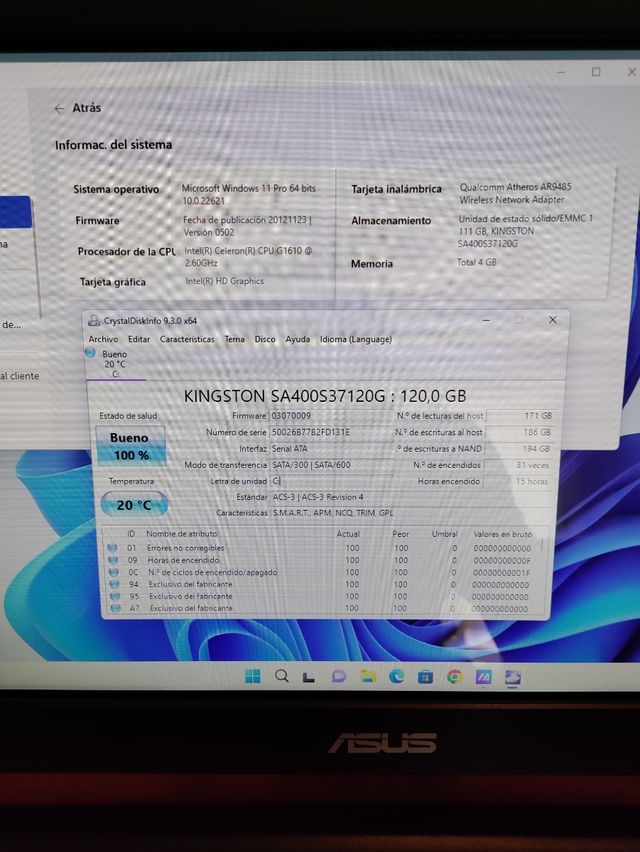The image size is (640, 852).
Task: Open the Características menu
Action: click(x=187, y=339)
